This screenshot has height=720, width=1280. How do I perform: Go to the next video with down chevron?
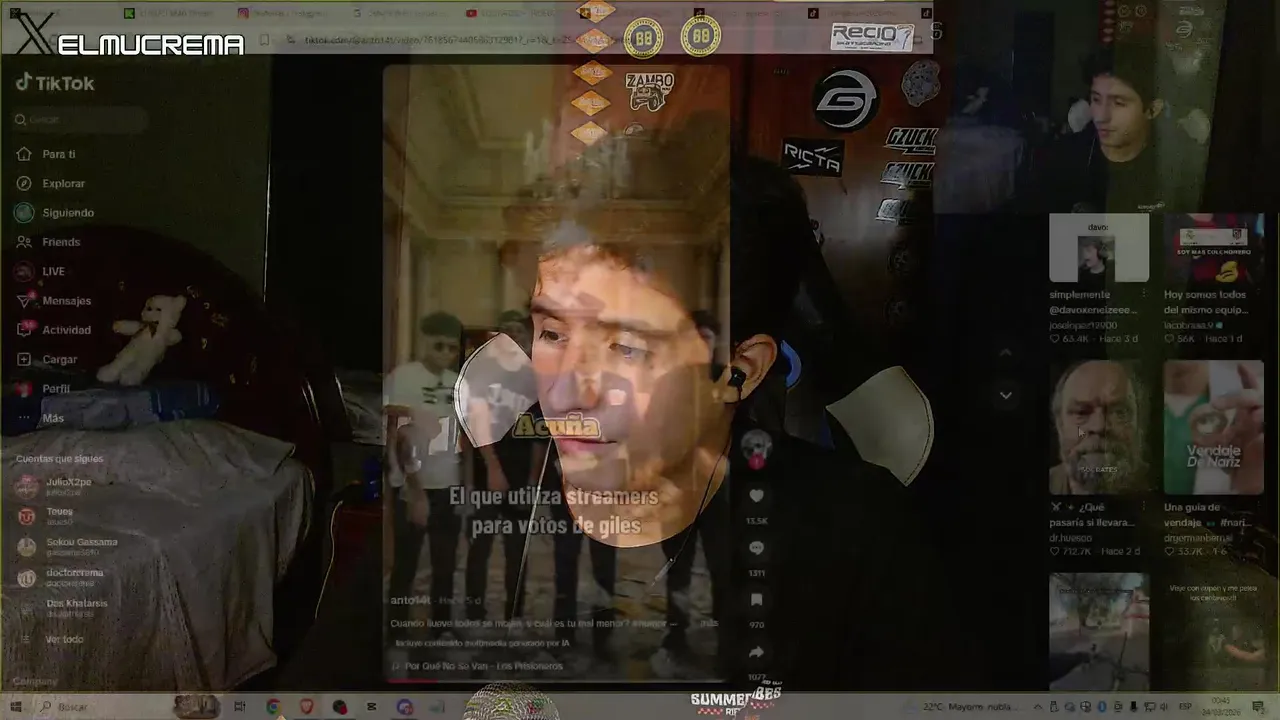click(1006, 395)
